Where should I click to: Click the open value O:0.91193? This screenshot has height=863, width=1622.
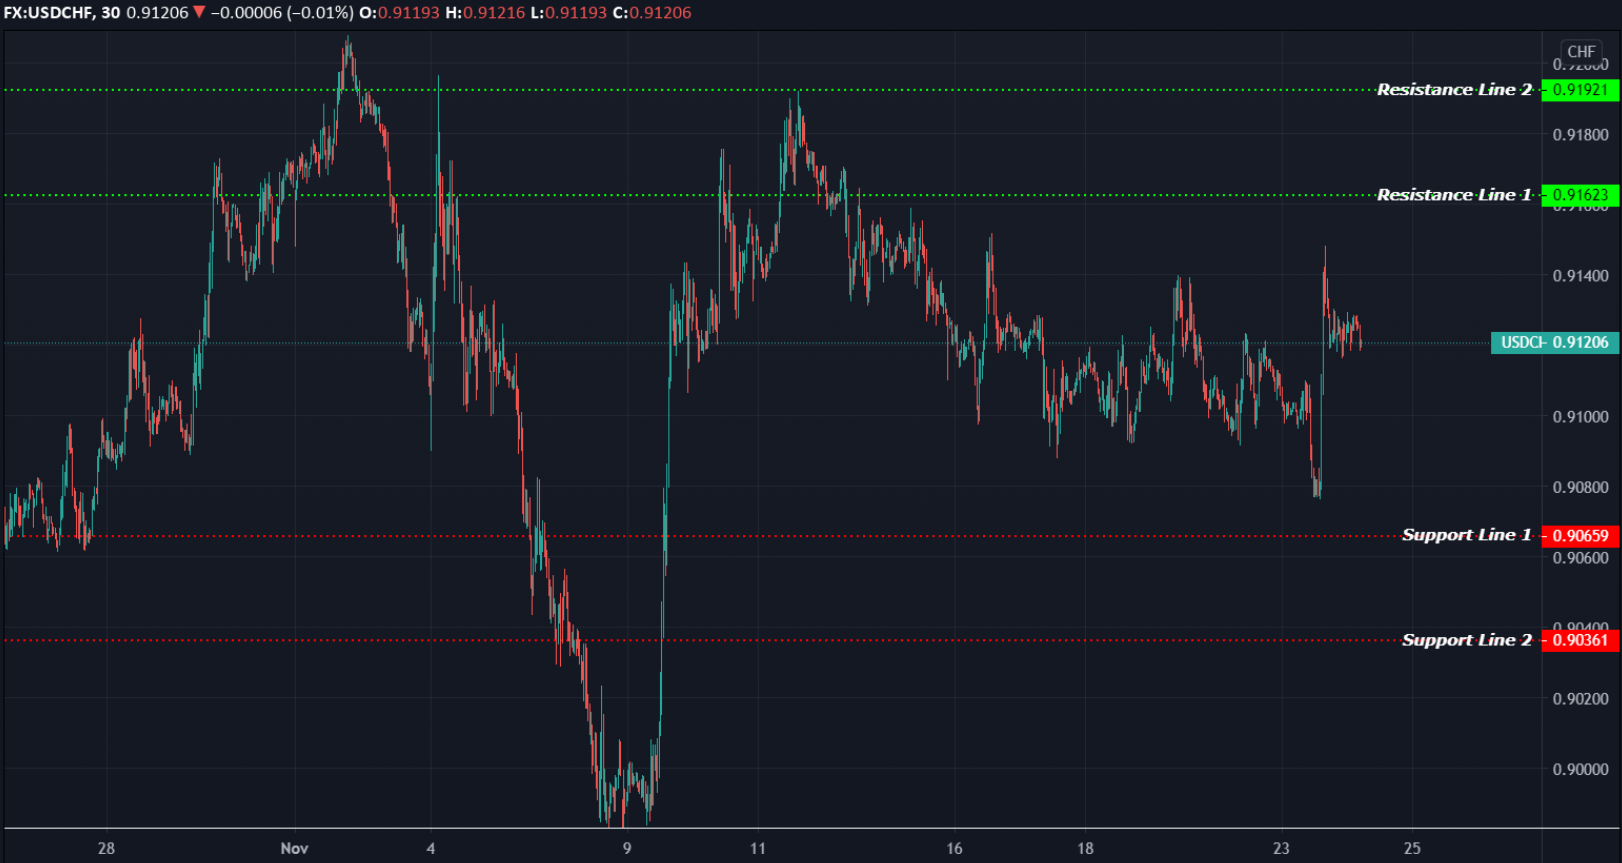(399, 13)
